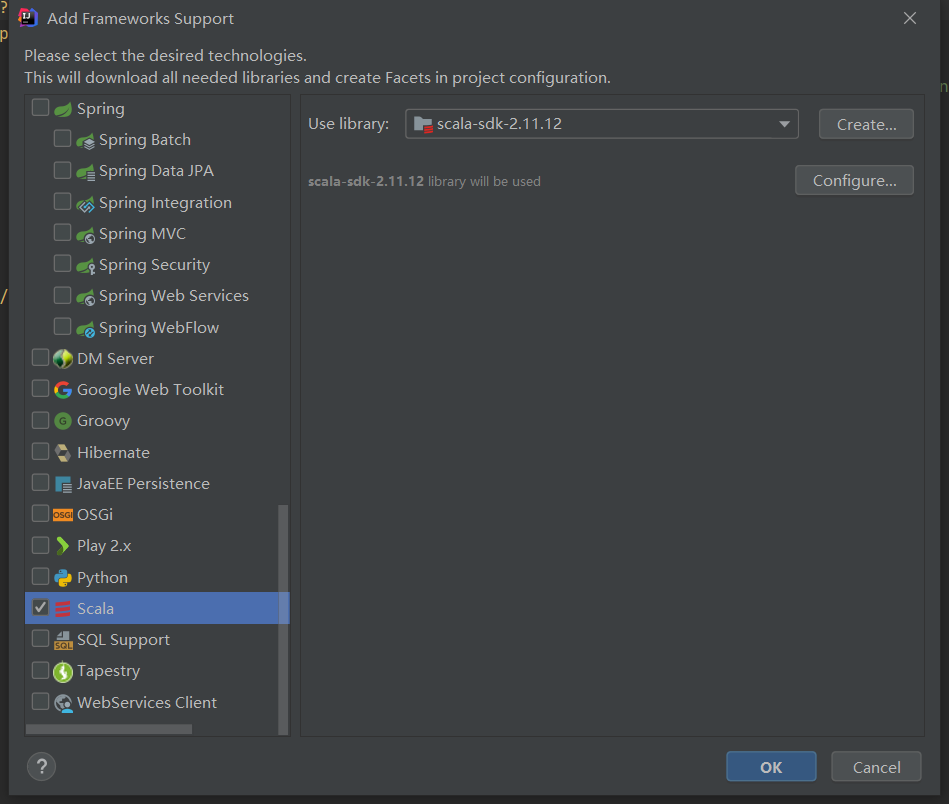This screenshot has width=949, height=804.
Task: Select the OSGi label
Action: [x=95, y=515]
